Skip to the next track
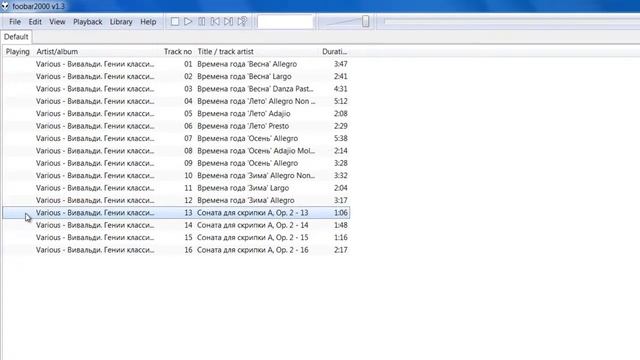The width and height of the screenshot is (640, 360). pyautogui.click(x=229, y=22)
